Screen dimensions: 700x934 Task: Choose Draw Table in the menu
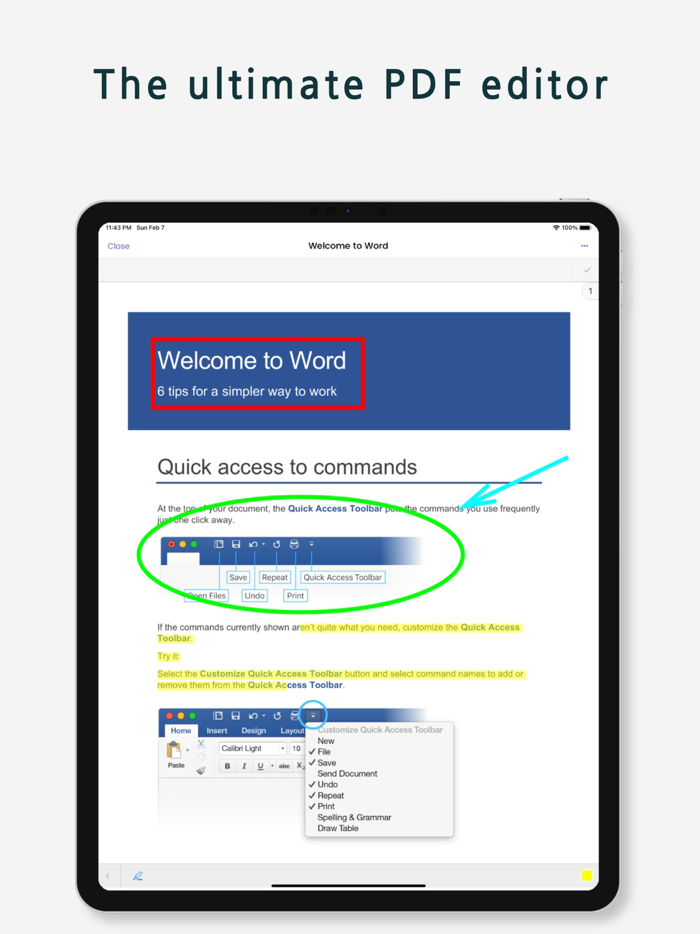coord(338,828)
